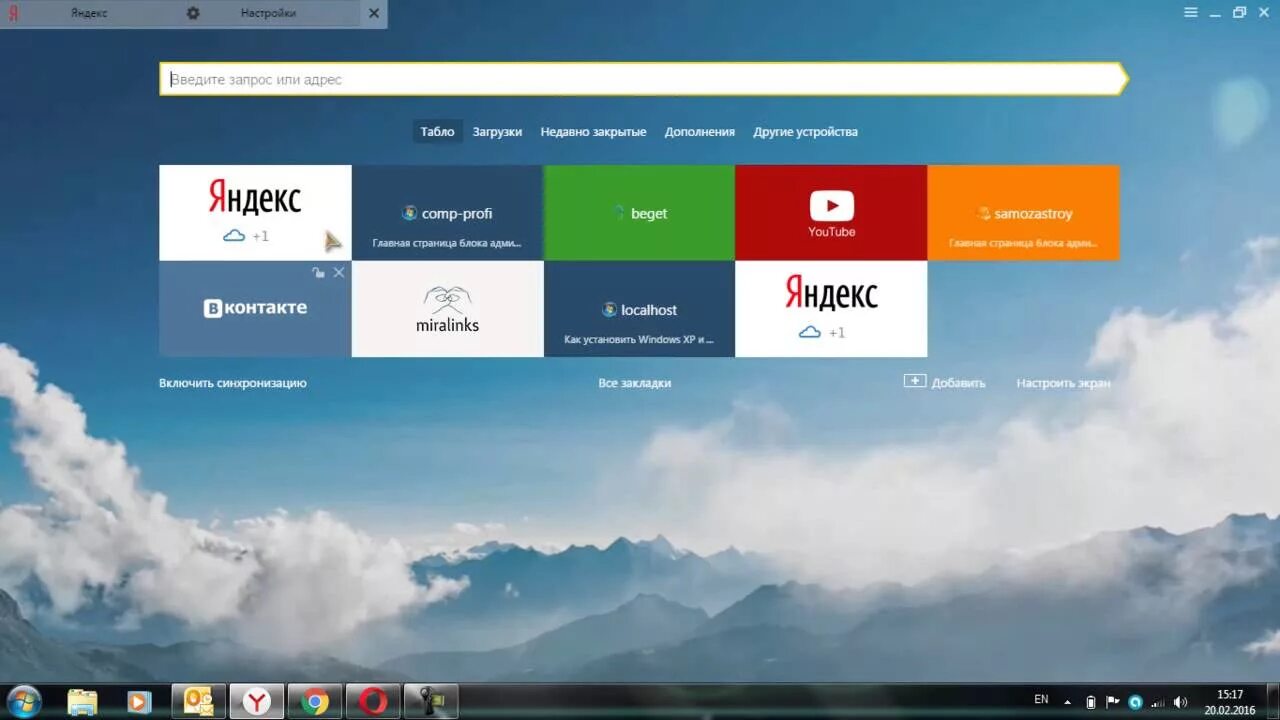Click the battery icon in the system tray
This screenshot has width=1280, height=720.
pos(1091,702)
